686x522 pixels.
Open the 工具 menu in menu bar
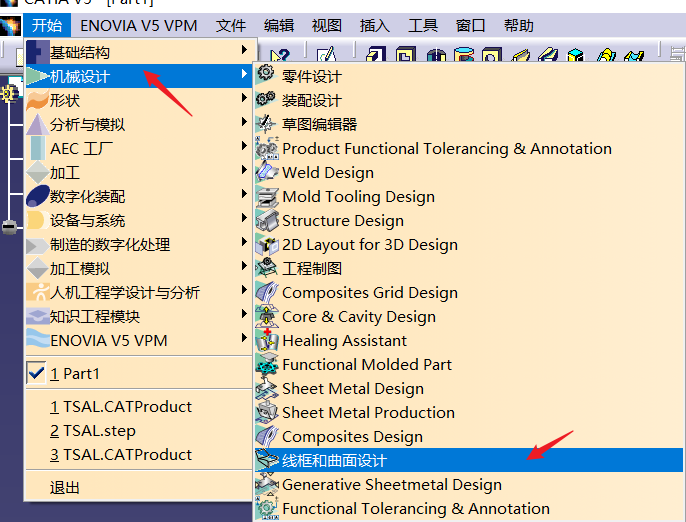[424, 25]
